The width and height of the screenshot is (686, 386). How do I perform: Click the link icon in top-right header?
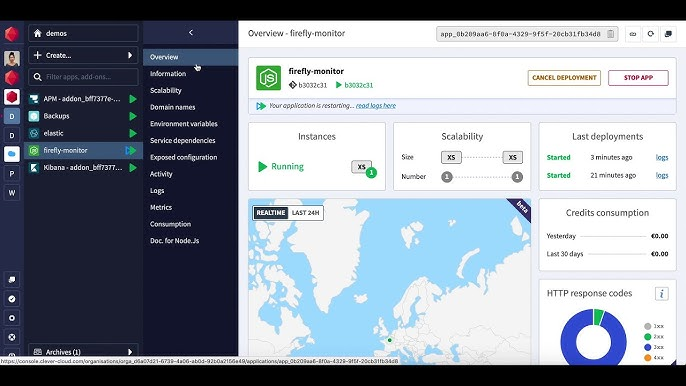[633, 34]
